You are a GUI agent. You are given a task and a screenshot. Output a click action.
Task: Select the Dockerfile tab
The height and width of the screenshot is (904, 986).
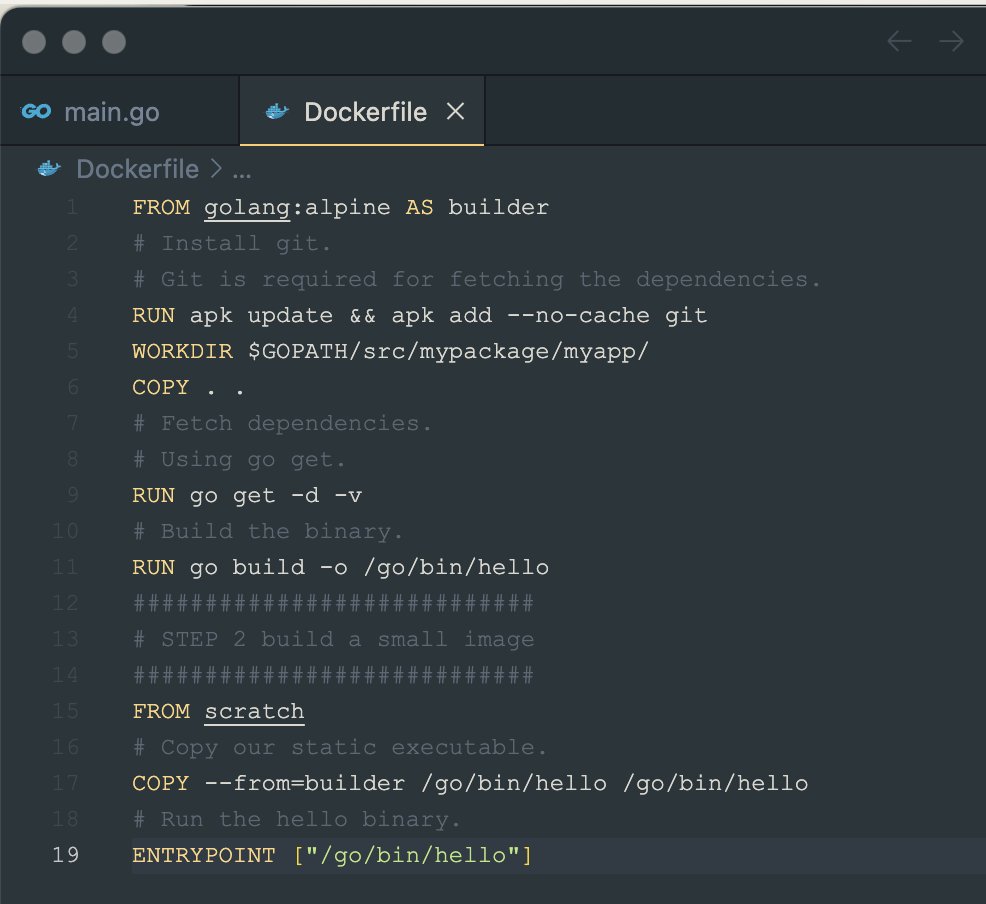[362, 112]
